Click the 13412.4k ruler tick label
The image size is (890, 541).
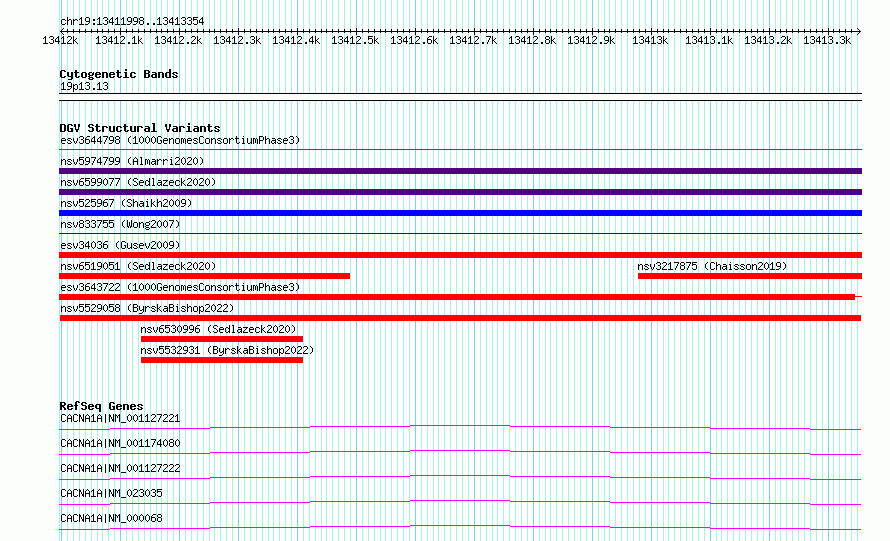click(x=296, y=40)
